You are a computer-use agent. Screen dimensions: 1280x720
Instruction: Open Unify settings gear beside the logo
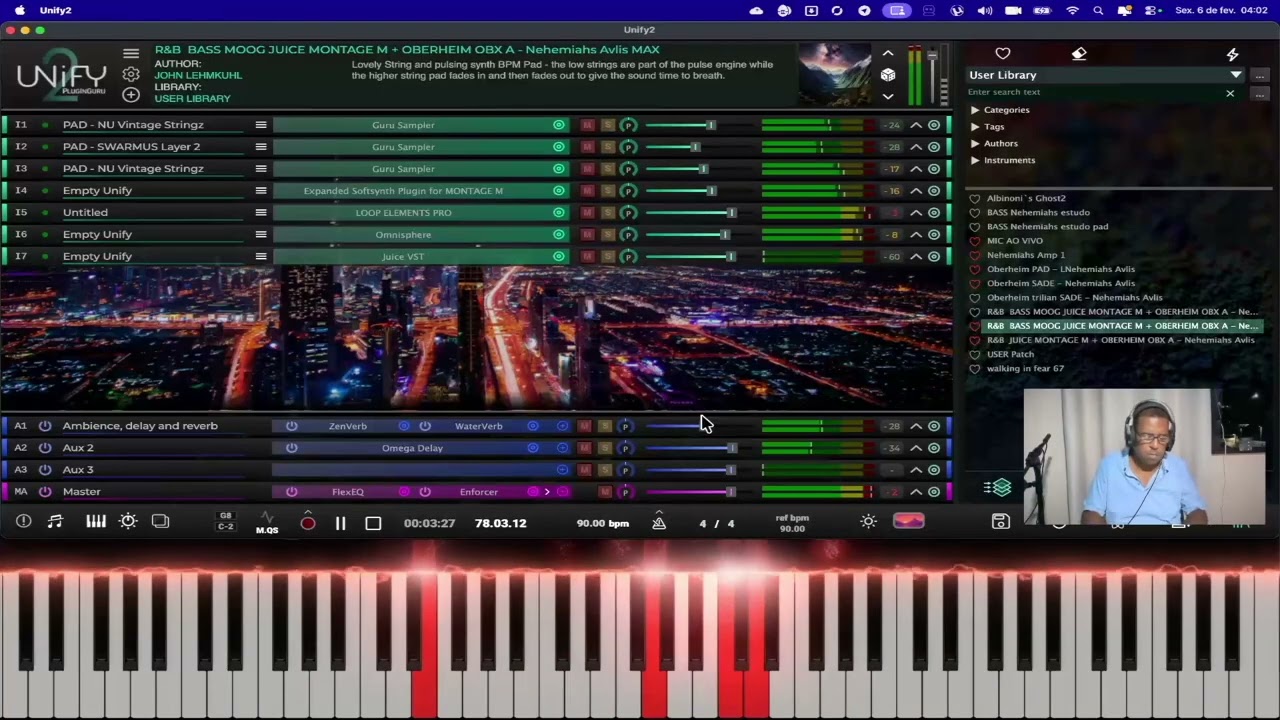point(131,74)
